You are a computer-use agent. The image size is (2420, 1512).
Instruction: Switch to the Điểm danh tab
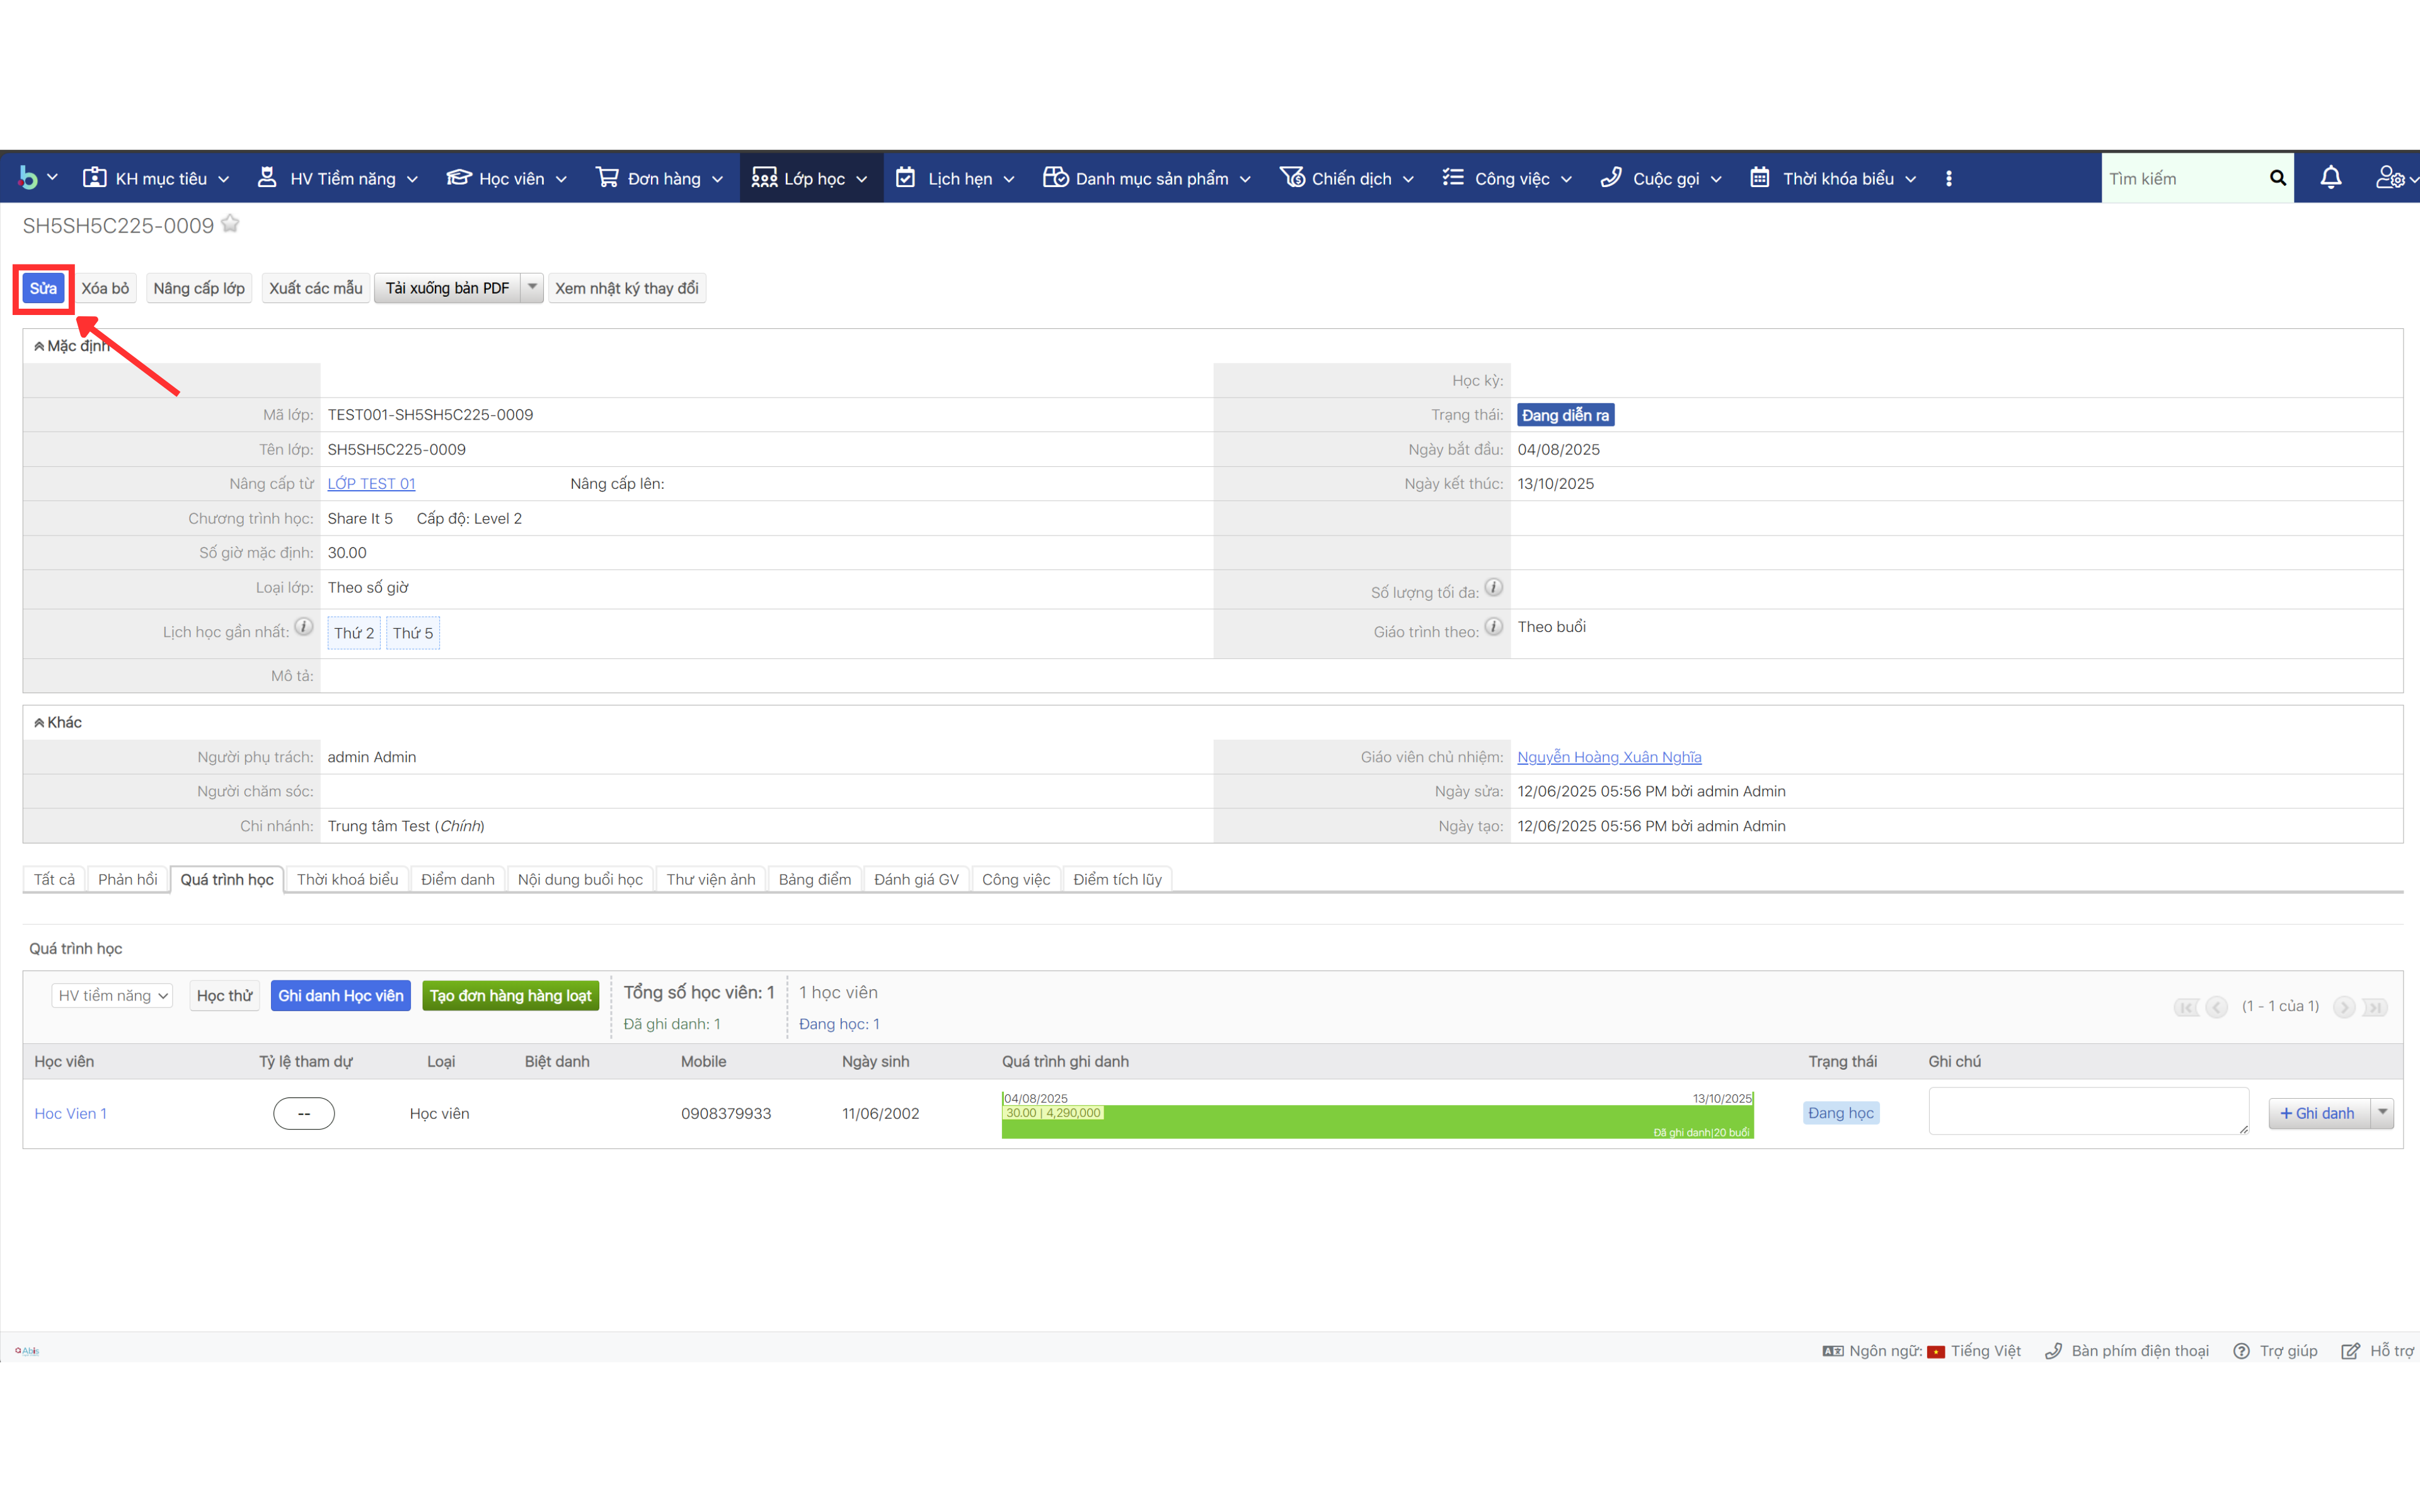[457, 879]
